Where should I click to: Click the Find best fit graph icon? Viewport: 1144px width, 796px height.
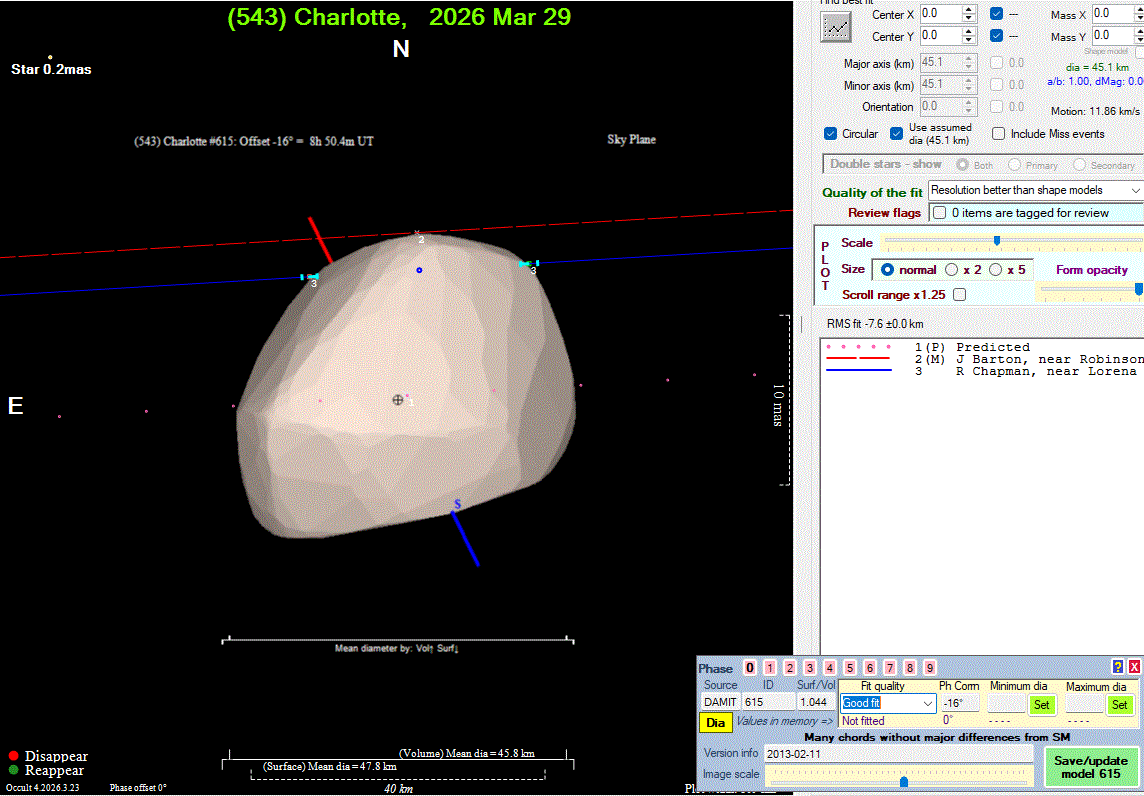click(835, 28)
